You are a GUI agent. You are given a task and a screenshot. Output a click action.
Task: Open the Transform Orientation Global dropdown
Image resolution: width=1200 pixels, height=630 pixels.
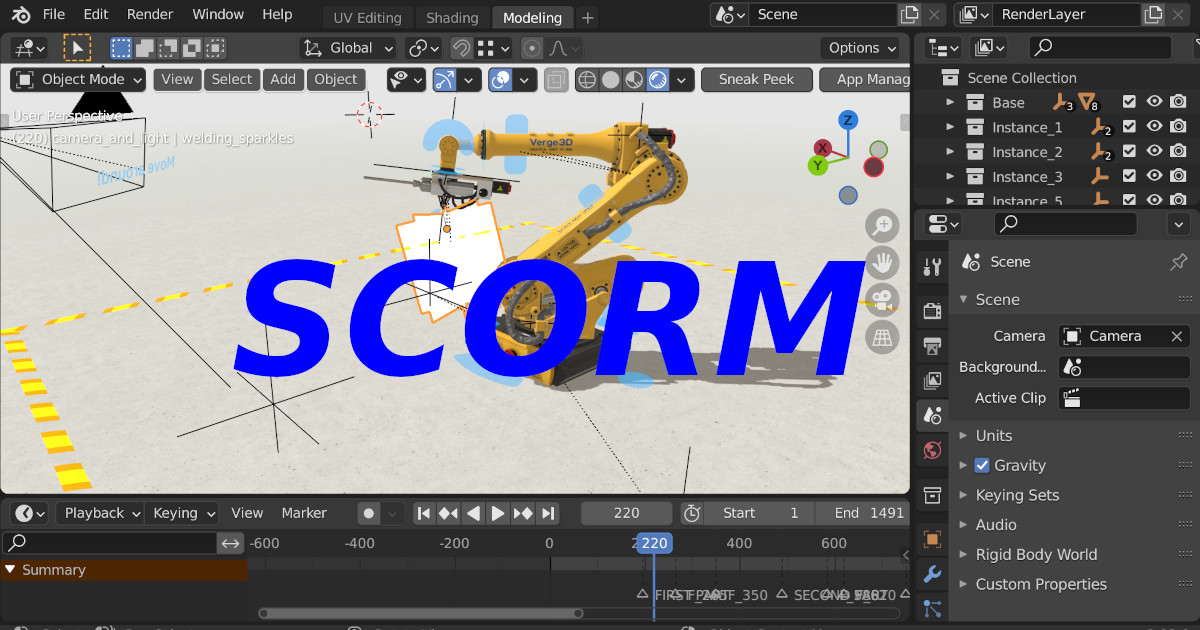(x=347, y=47)
